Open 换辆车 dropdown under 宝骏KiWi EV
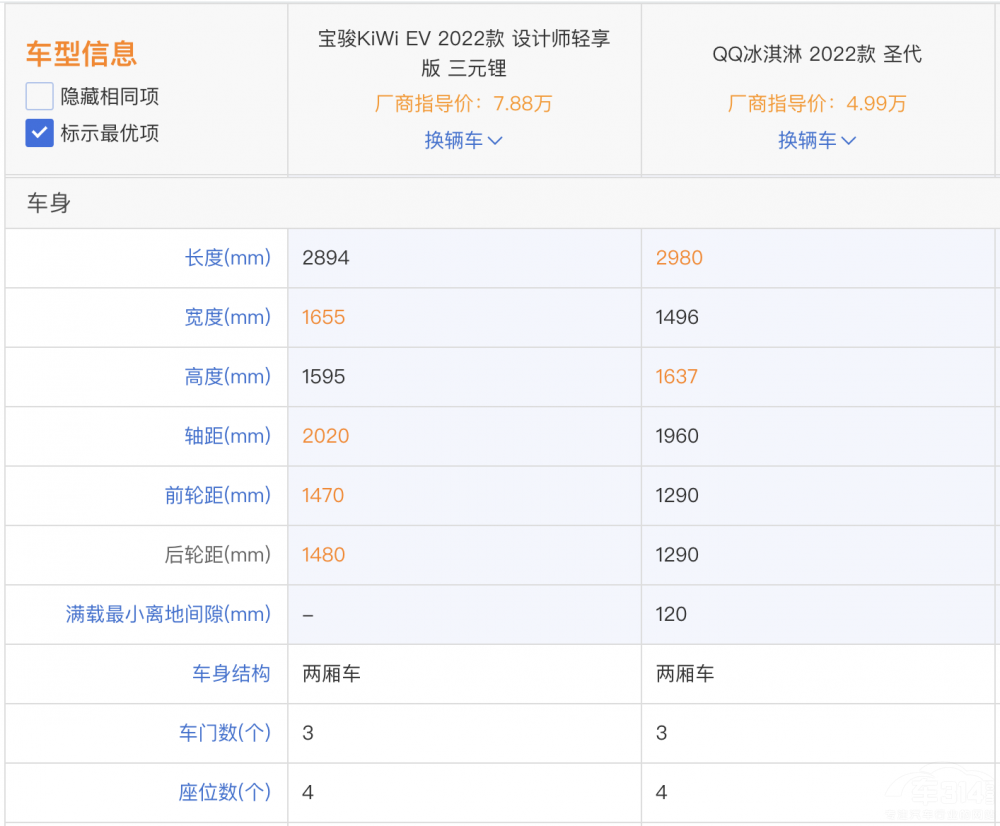The height and width of the screenshot is (826, 1000). [x=463, y=141]
